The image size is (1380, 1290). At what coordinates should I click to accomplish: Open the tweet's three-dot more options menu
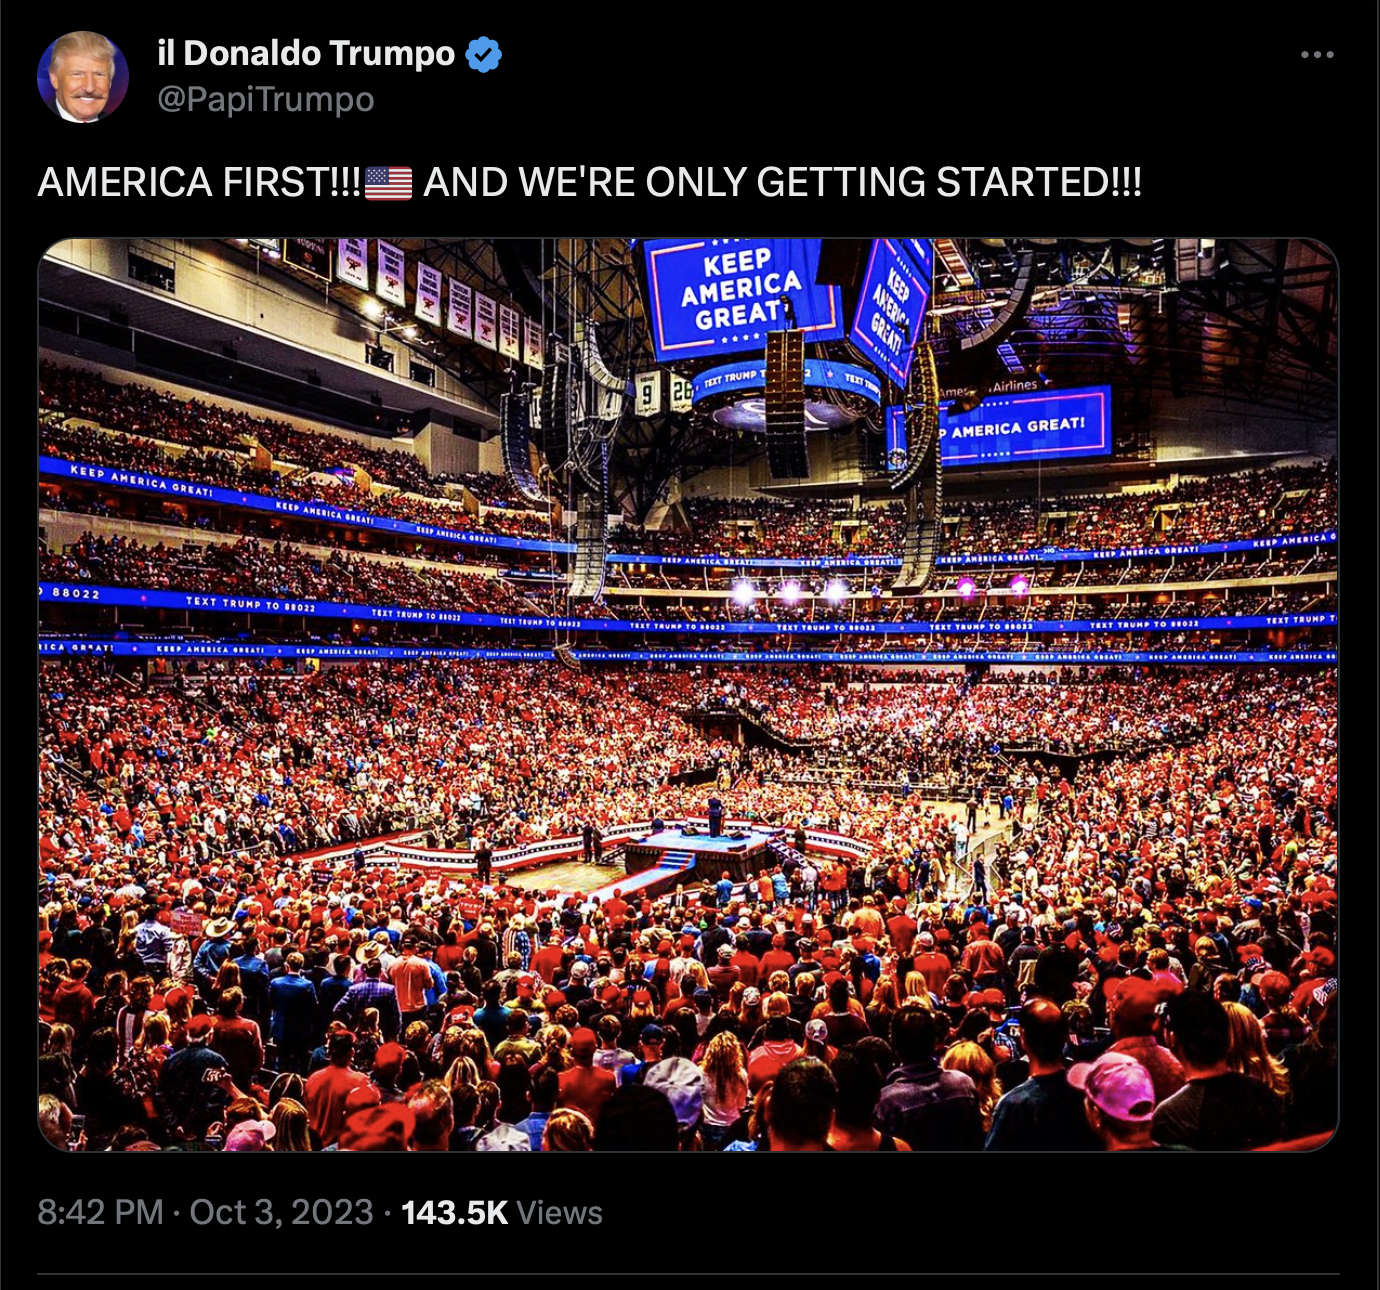pyautogui.click(x=1317, y=55)
